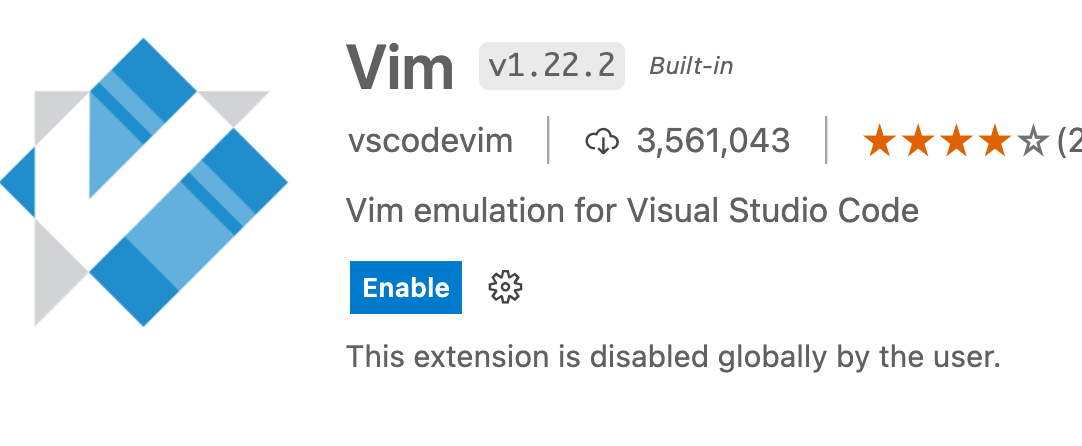The width and height of the screenshot is (1082, 446).
Task: Click the Vim extension title heading
Action: coord(400,67)
